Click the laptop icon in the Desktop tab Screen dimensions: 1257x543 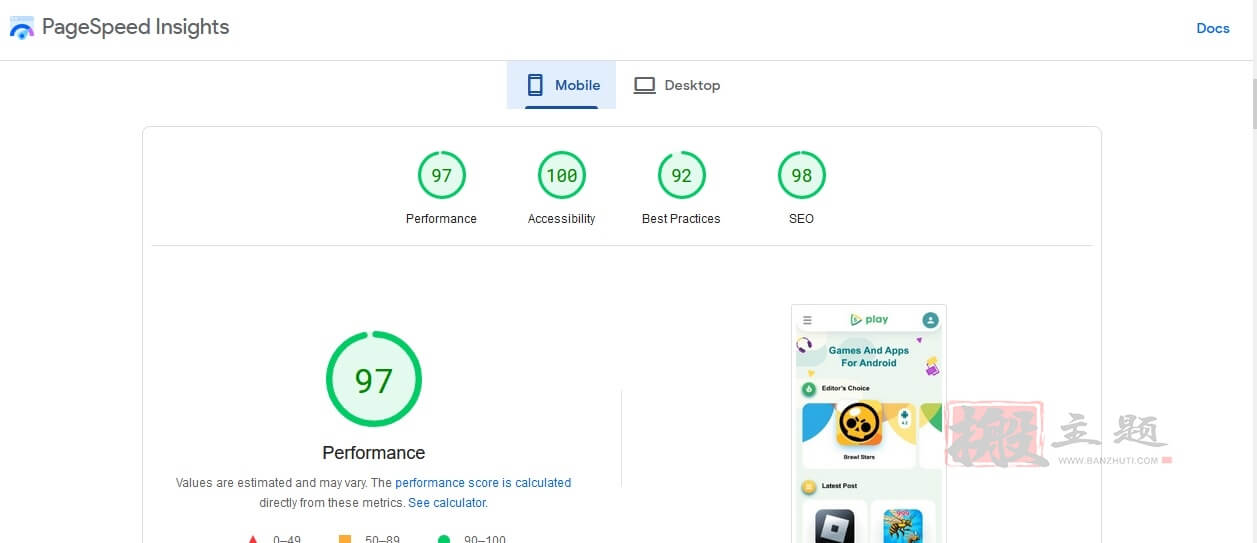point(645,85)
